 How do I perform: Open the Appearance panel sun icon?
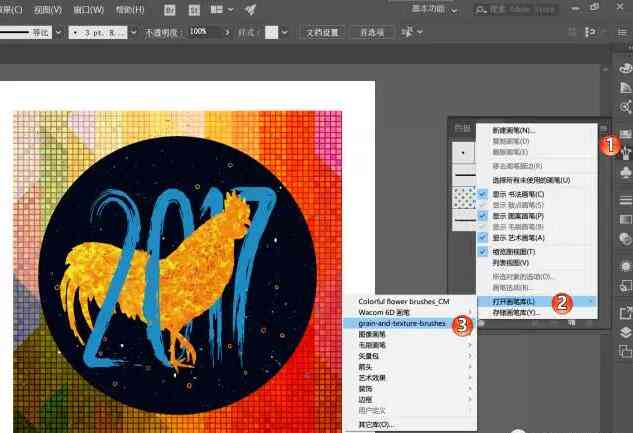click(625, 266)
